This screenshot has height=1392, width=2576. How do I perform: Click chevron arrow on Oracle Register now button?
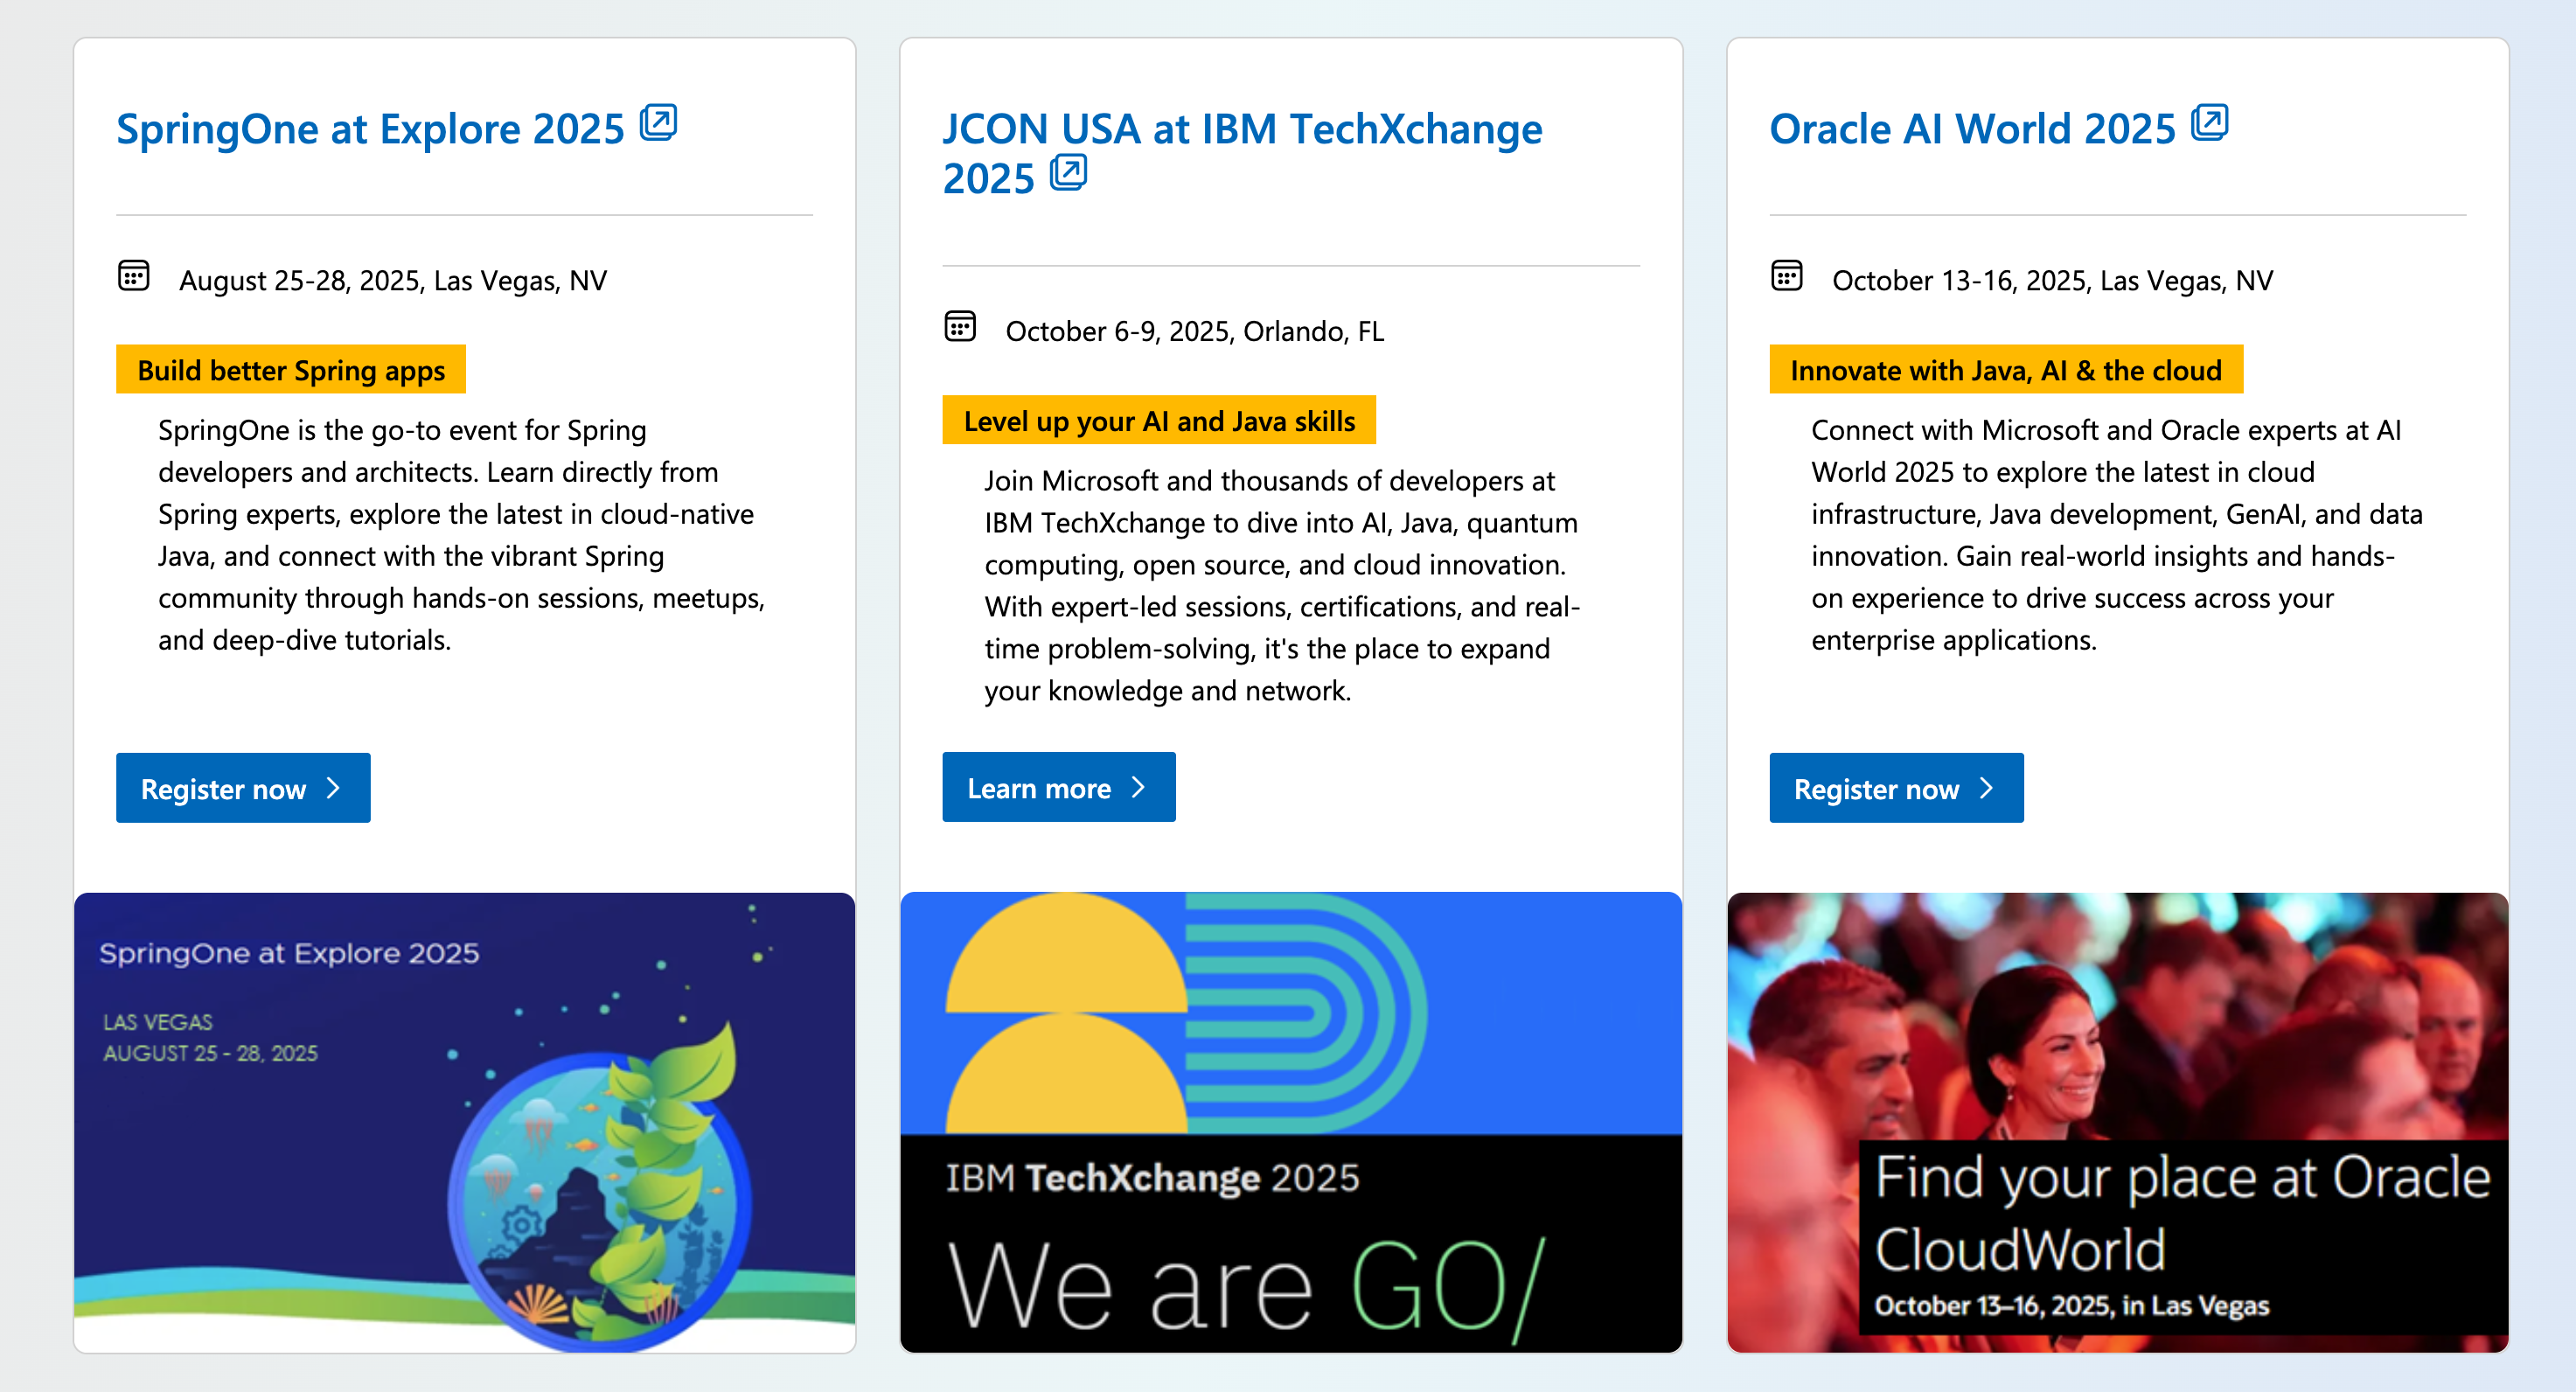(1987, 788)
